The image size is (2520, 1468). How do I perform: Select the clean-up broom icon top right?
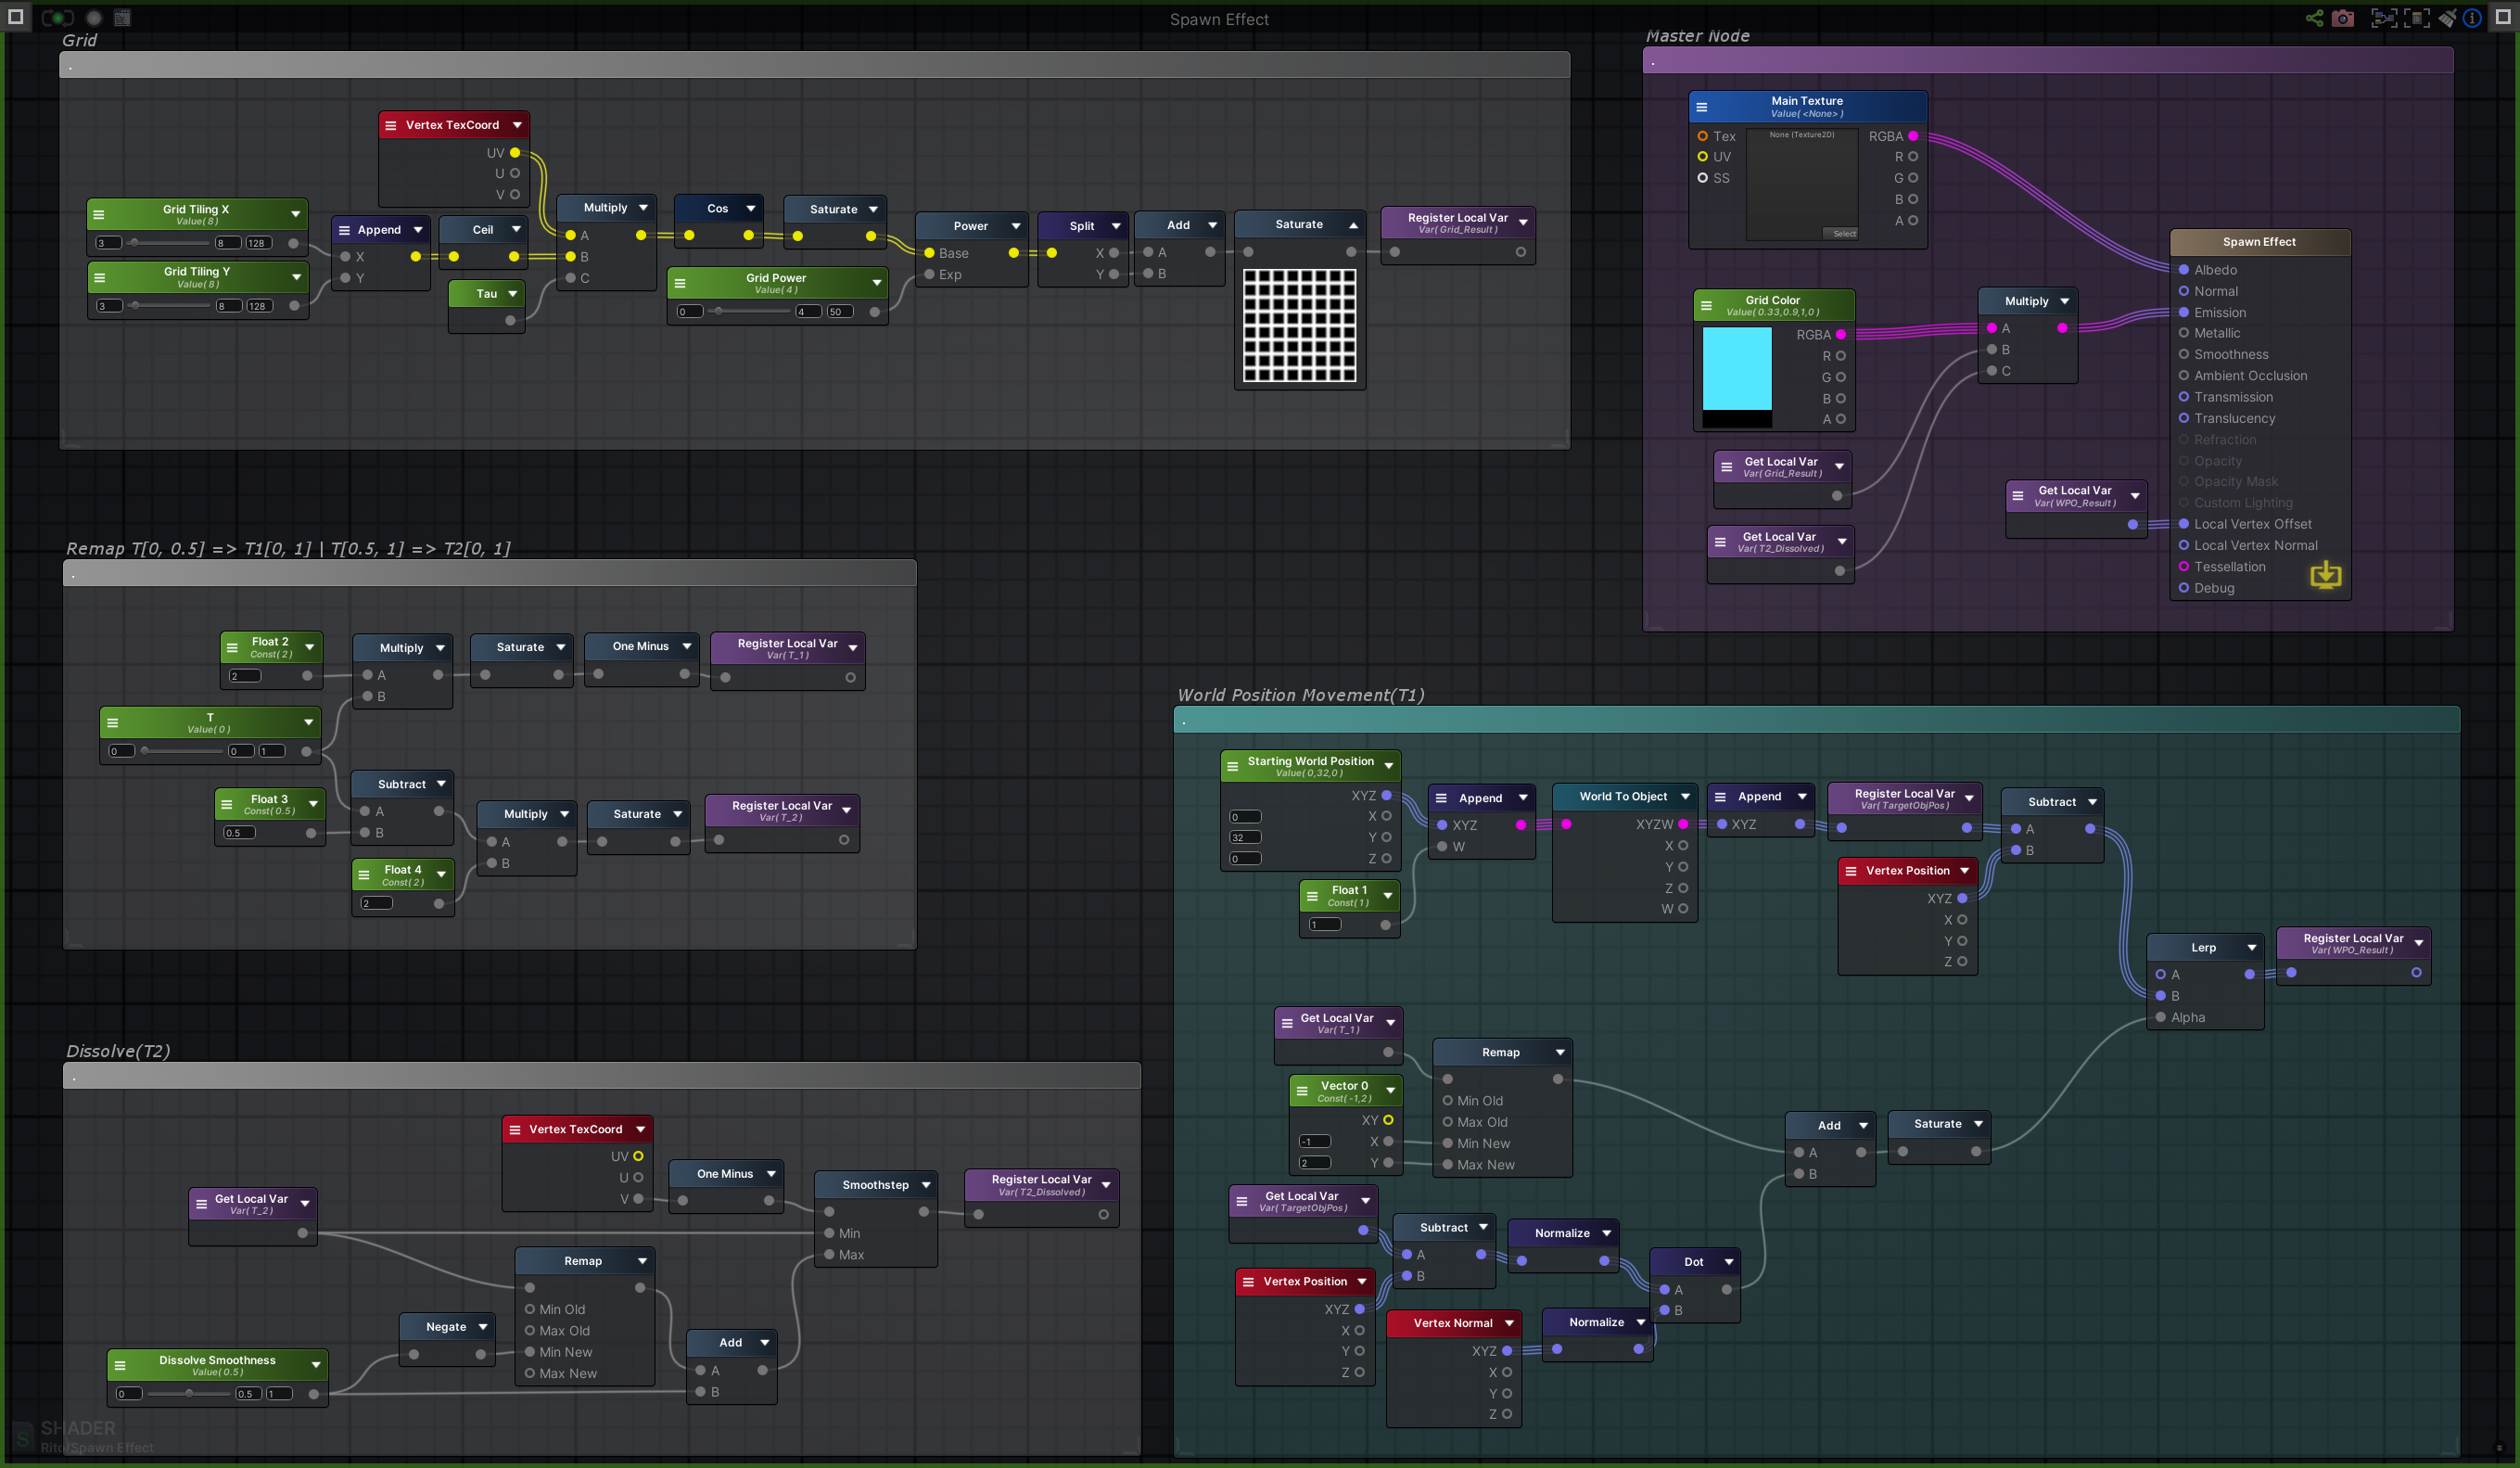pyautogui.click(x=2448, y=17)
